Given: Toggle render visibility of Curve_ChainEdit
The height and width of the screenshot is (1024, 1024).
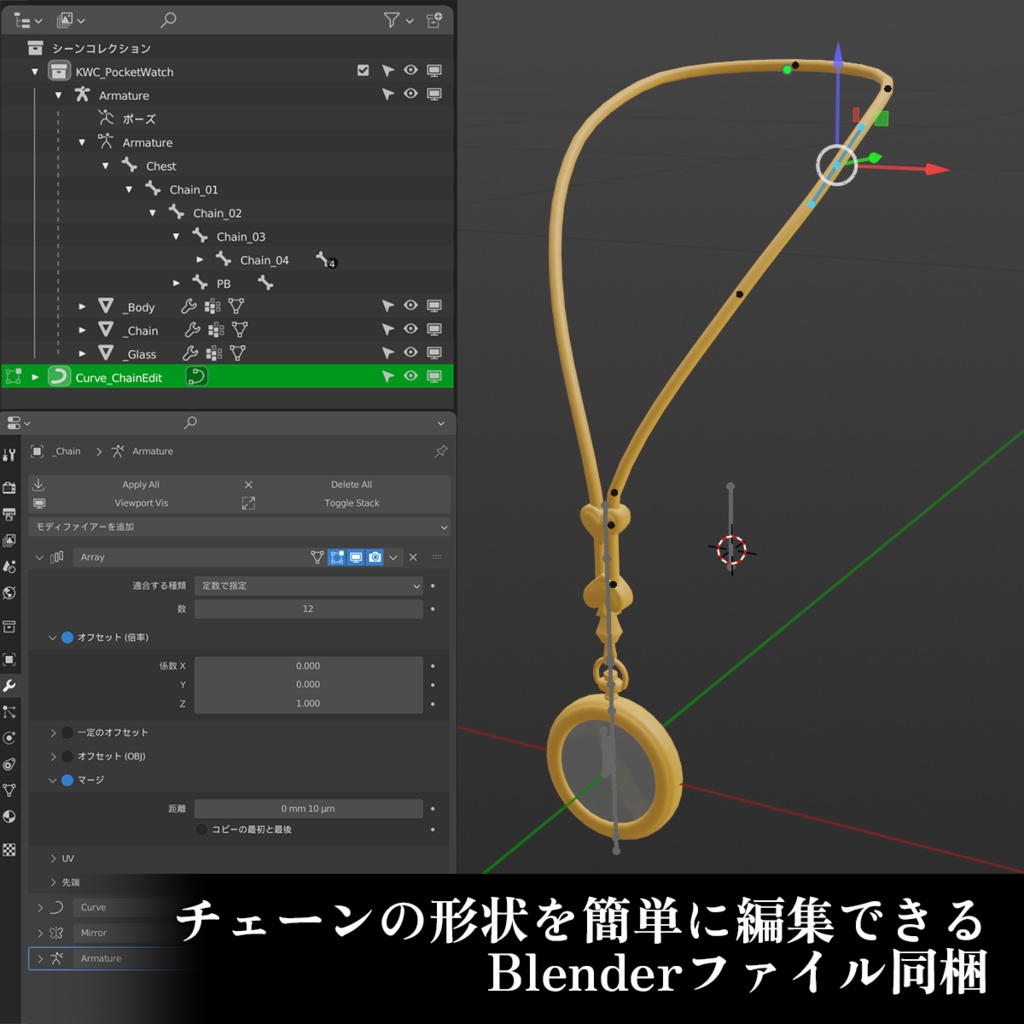Looking at the screenshot, I should point(434,376).
